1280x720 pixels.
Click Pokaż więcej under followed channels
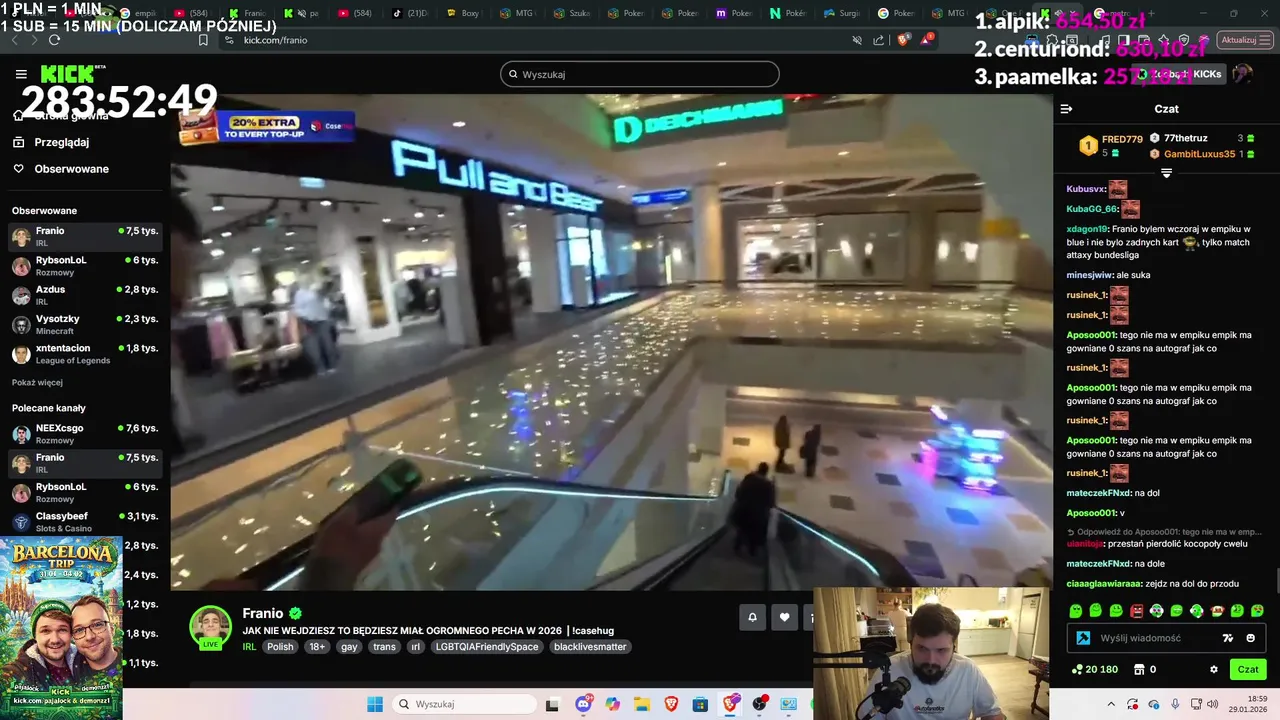(37, 382)
